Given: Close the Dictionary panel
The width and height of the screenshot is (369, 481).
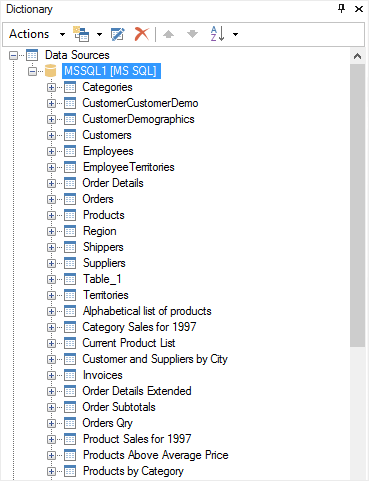Looking at the screenshot, I should [x=359, y=9].
